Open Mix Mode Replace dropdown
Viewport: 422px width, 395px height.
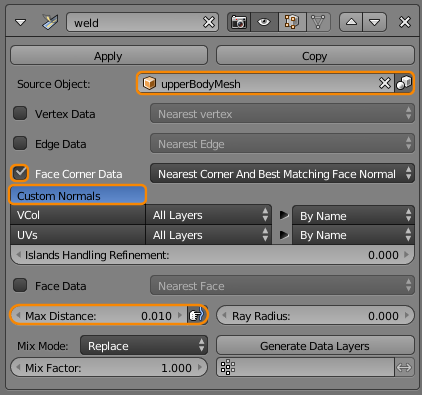[144, 345]
